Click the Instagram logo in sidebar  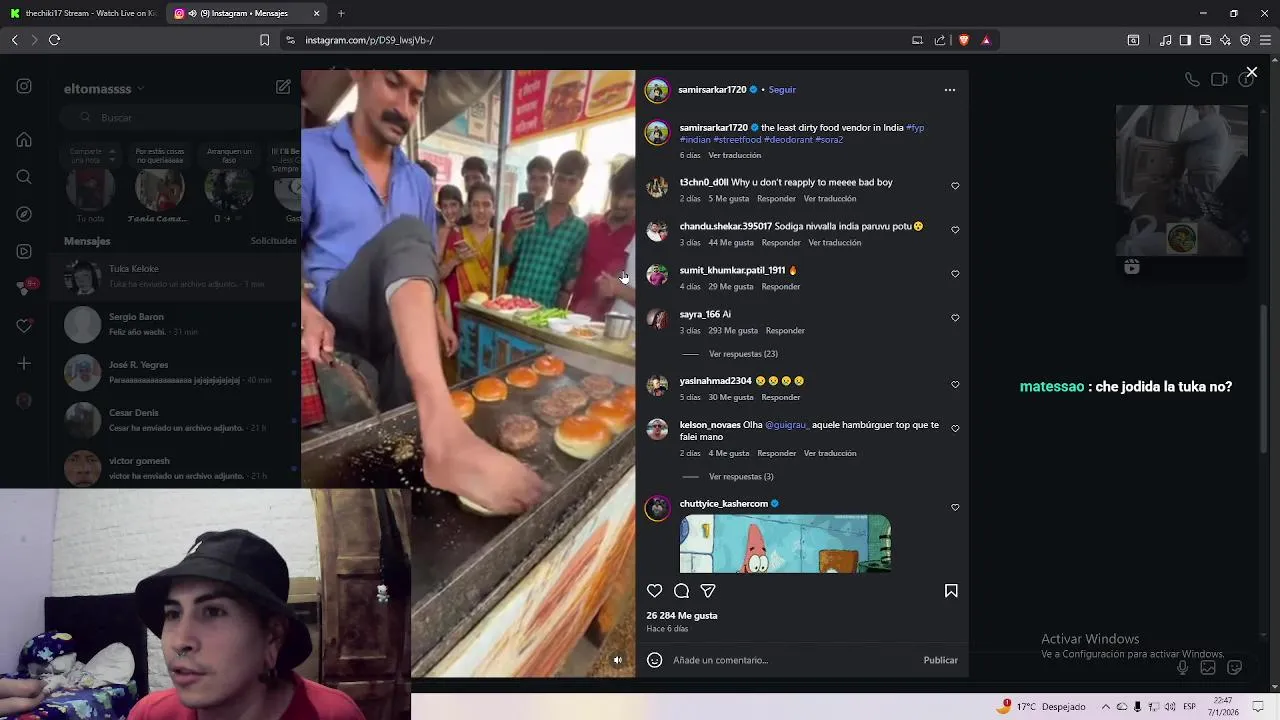click(24, 87)
